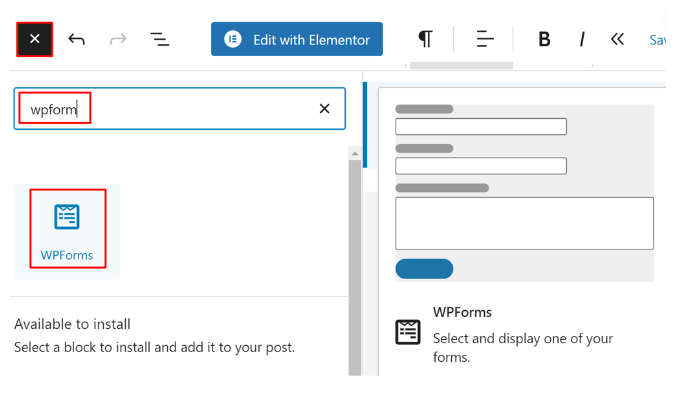Viewport: 675px width, 400px height.
Task: Click the double chevron collapse icon
Action: point(617,39)
